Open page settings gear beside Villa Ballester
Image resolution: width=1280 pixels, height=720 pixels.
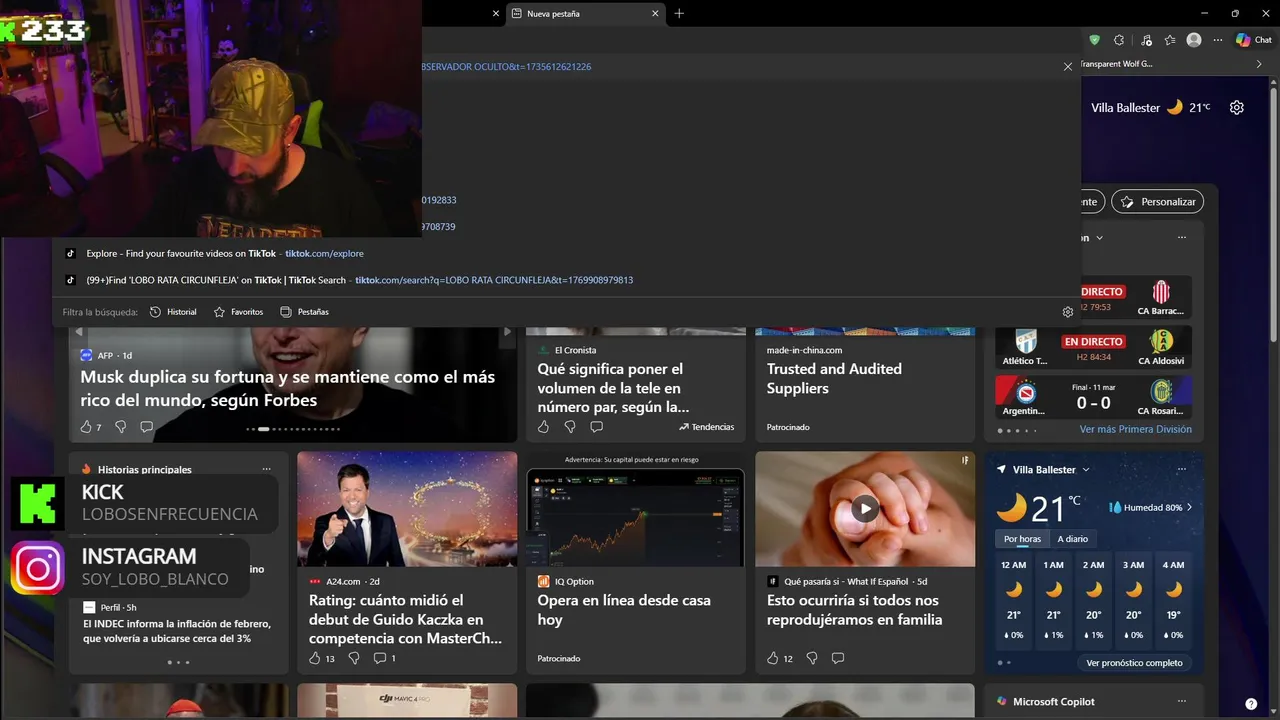(x=1237, y=107)
